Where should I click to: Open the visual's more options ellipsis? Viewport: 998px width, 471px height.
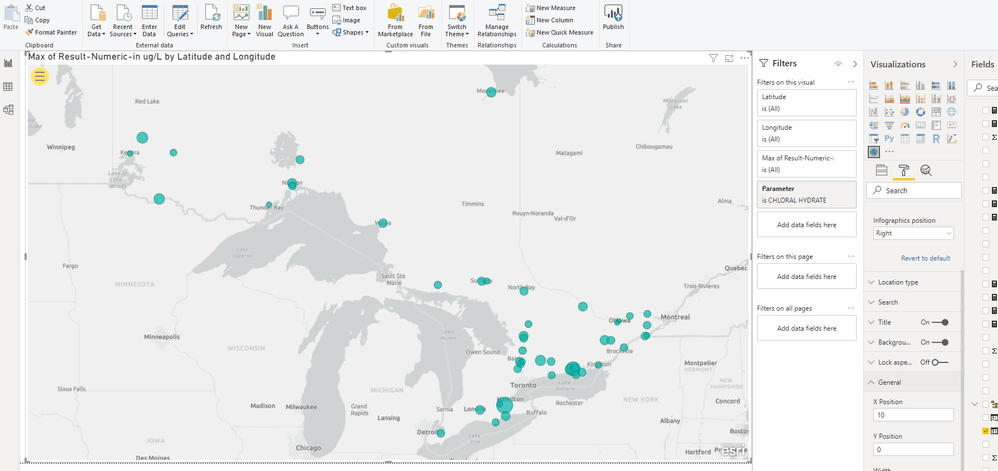[x=745, y=58]
